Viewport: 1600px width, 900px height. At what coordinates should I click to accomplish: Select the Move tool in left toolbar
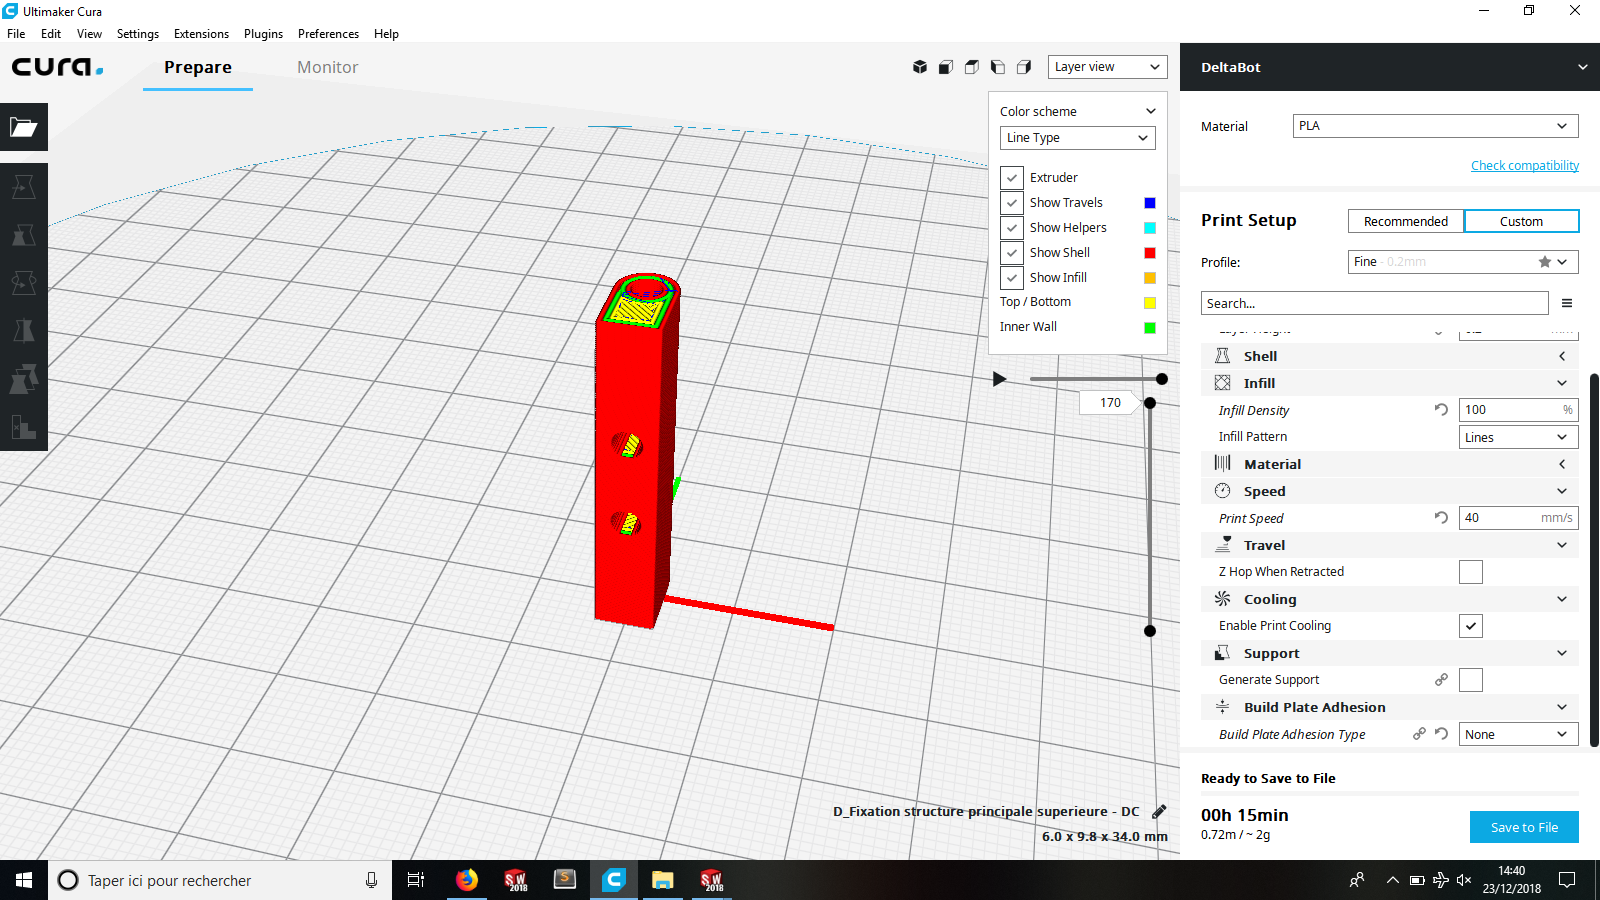click(x=24, y=187)
